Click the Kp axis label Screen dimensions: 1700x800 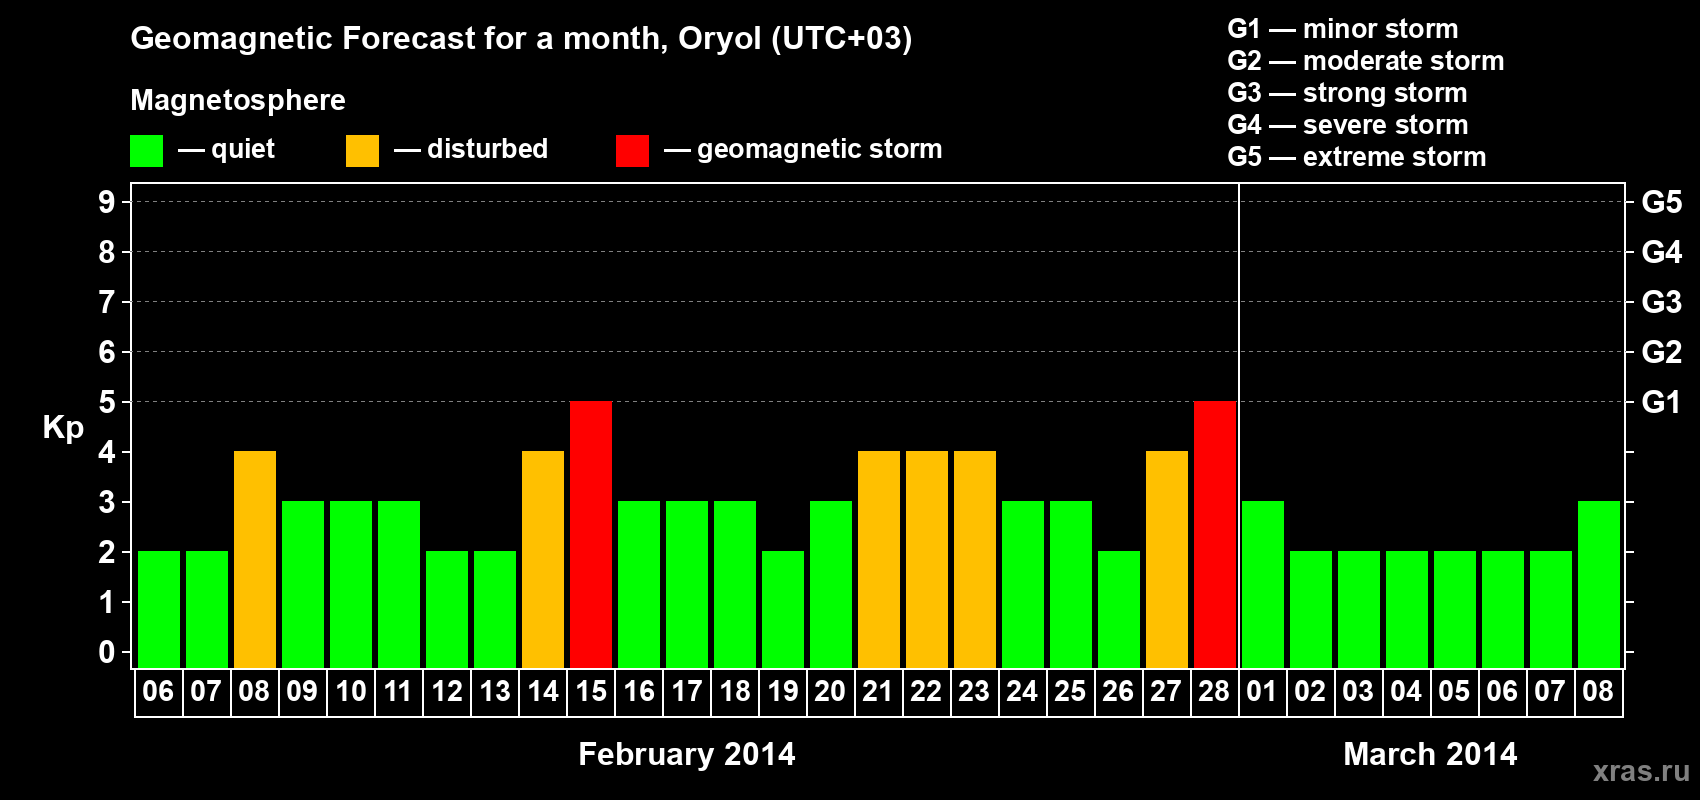point(63,428)
